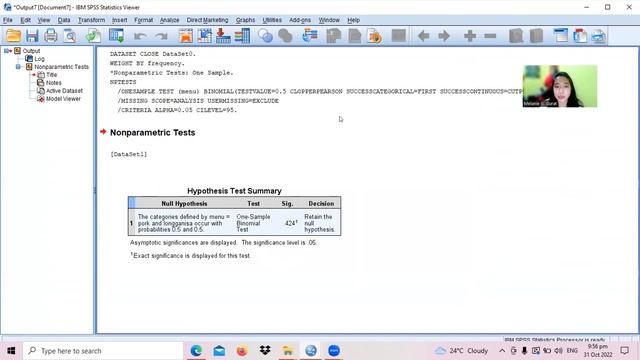
Task: Save the output document
Action: (32, 36)
